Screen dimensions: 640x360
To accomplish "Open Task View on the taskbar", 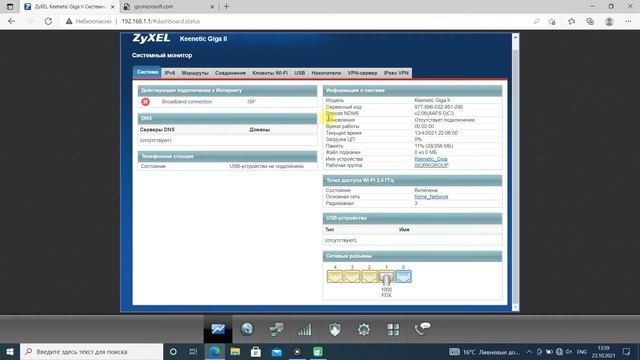I will [193, 351].
